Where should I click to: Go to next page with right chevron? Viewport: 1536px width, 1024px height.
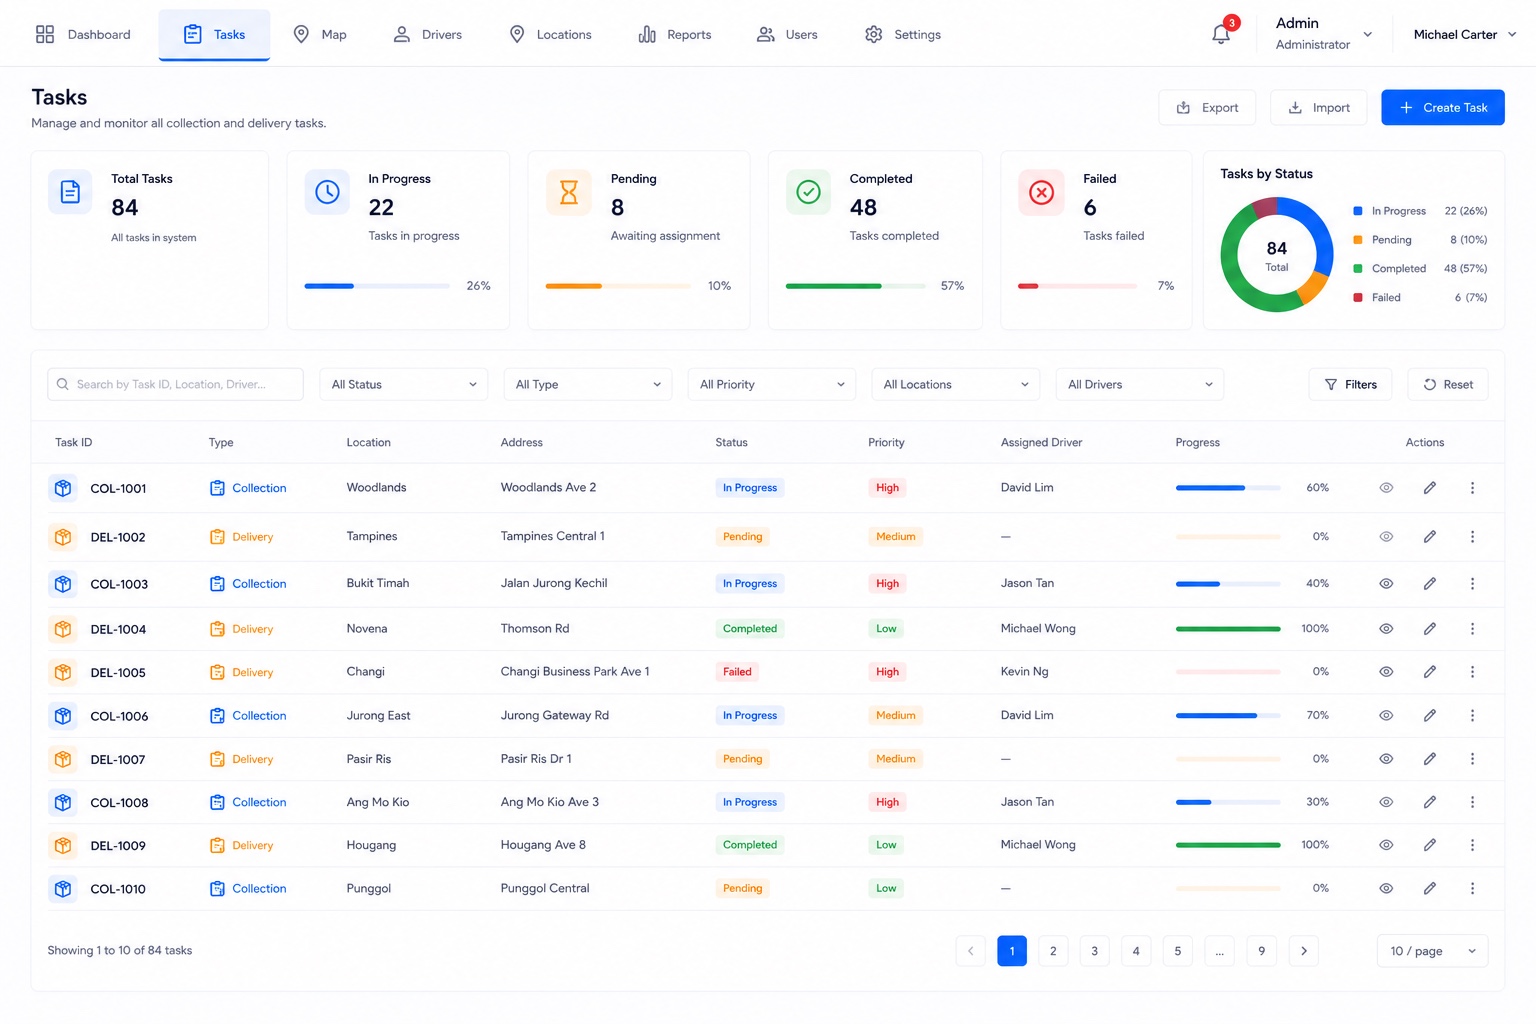coord(1304,951)
